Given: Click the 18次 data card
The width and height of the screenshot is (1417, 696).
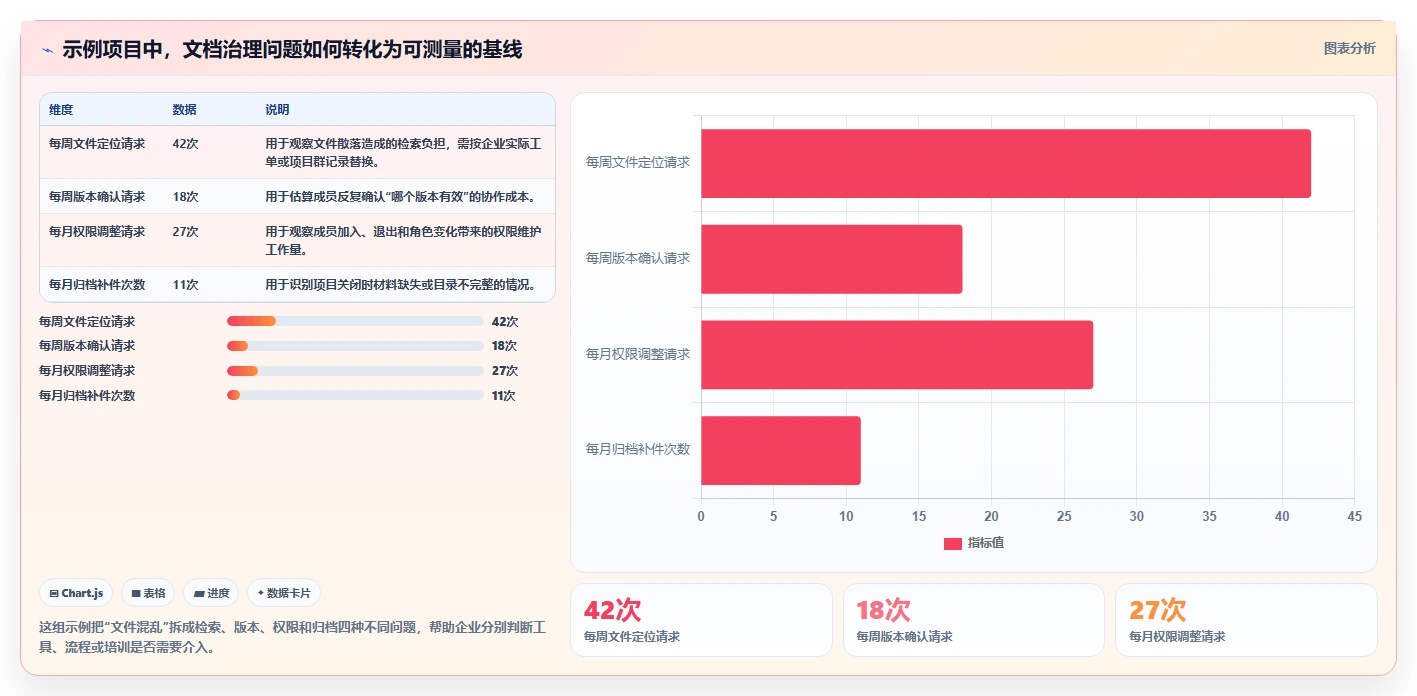Looking at the screenshot, I should tap(974, 620).
